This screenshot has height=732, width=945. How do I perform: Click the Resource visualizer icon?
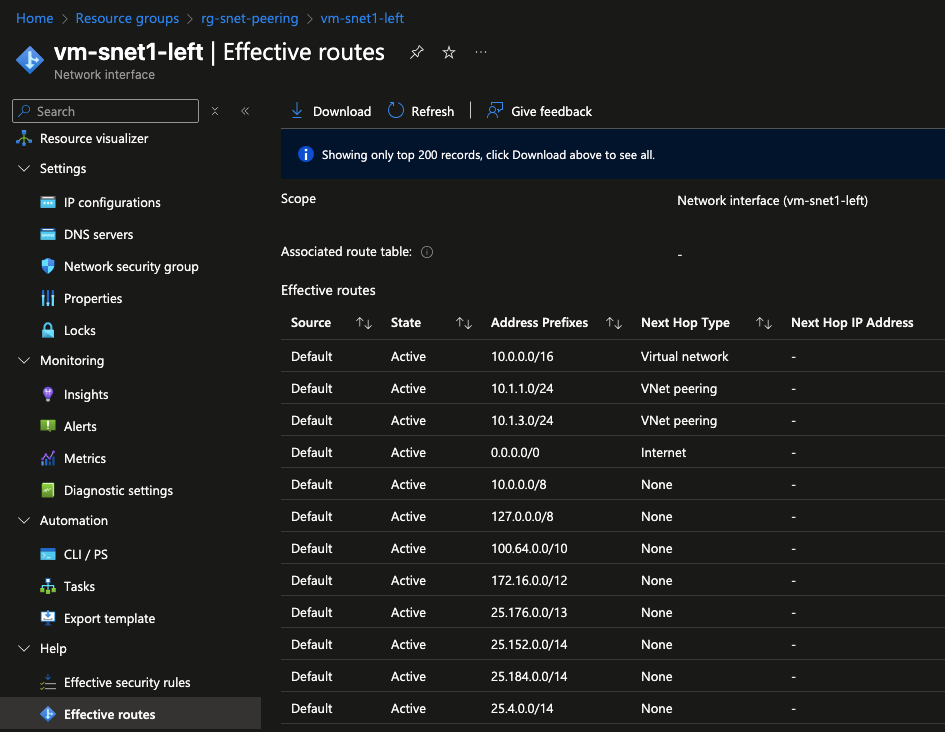click(x=24, y=138)
